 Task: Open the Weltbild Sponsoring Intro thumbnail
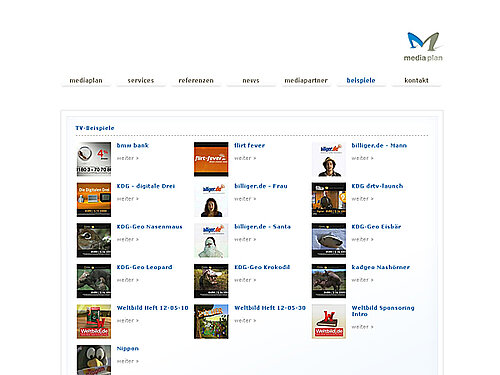click(x=329, y=321)
